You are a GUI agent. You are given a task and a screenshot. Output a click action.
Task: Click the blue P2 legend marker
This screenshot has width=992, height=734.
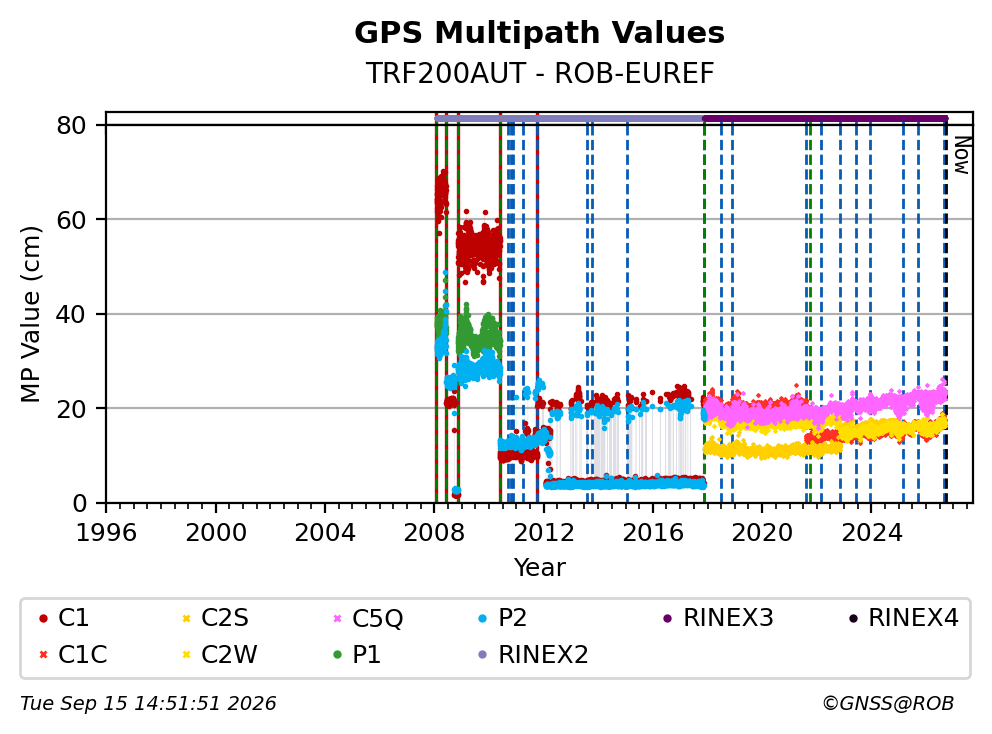pyautogui.click(x=483, y=618)
